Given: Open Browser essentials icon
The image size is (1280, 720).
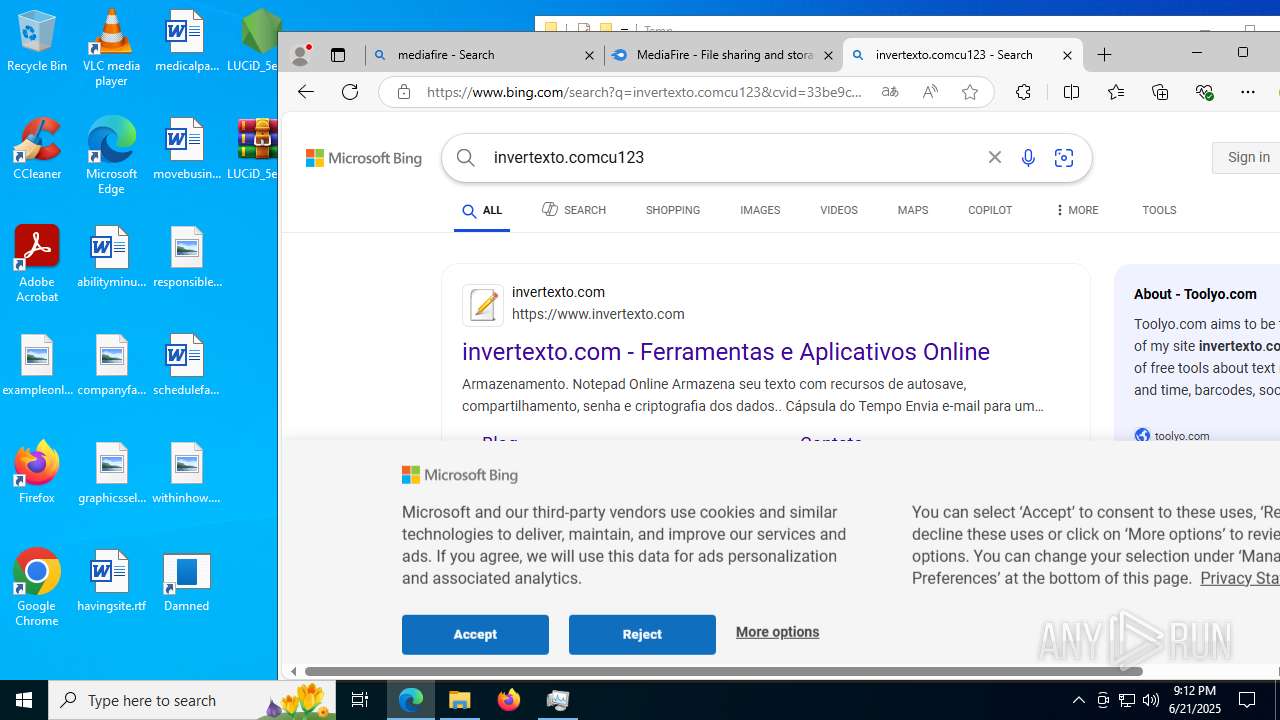Looking at the screenshot, I should pos(1204,92).
